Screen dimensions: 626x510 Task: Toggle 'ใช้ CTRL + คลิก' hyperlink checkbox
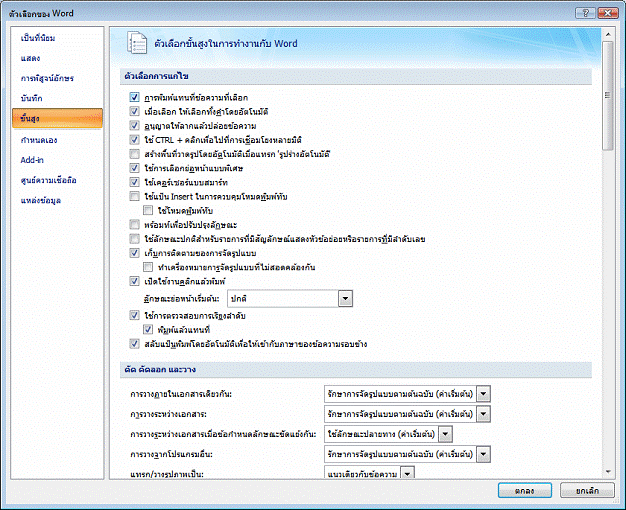tap(135, 139)
